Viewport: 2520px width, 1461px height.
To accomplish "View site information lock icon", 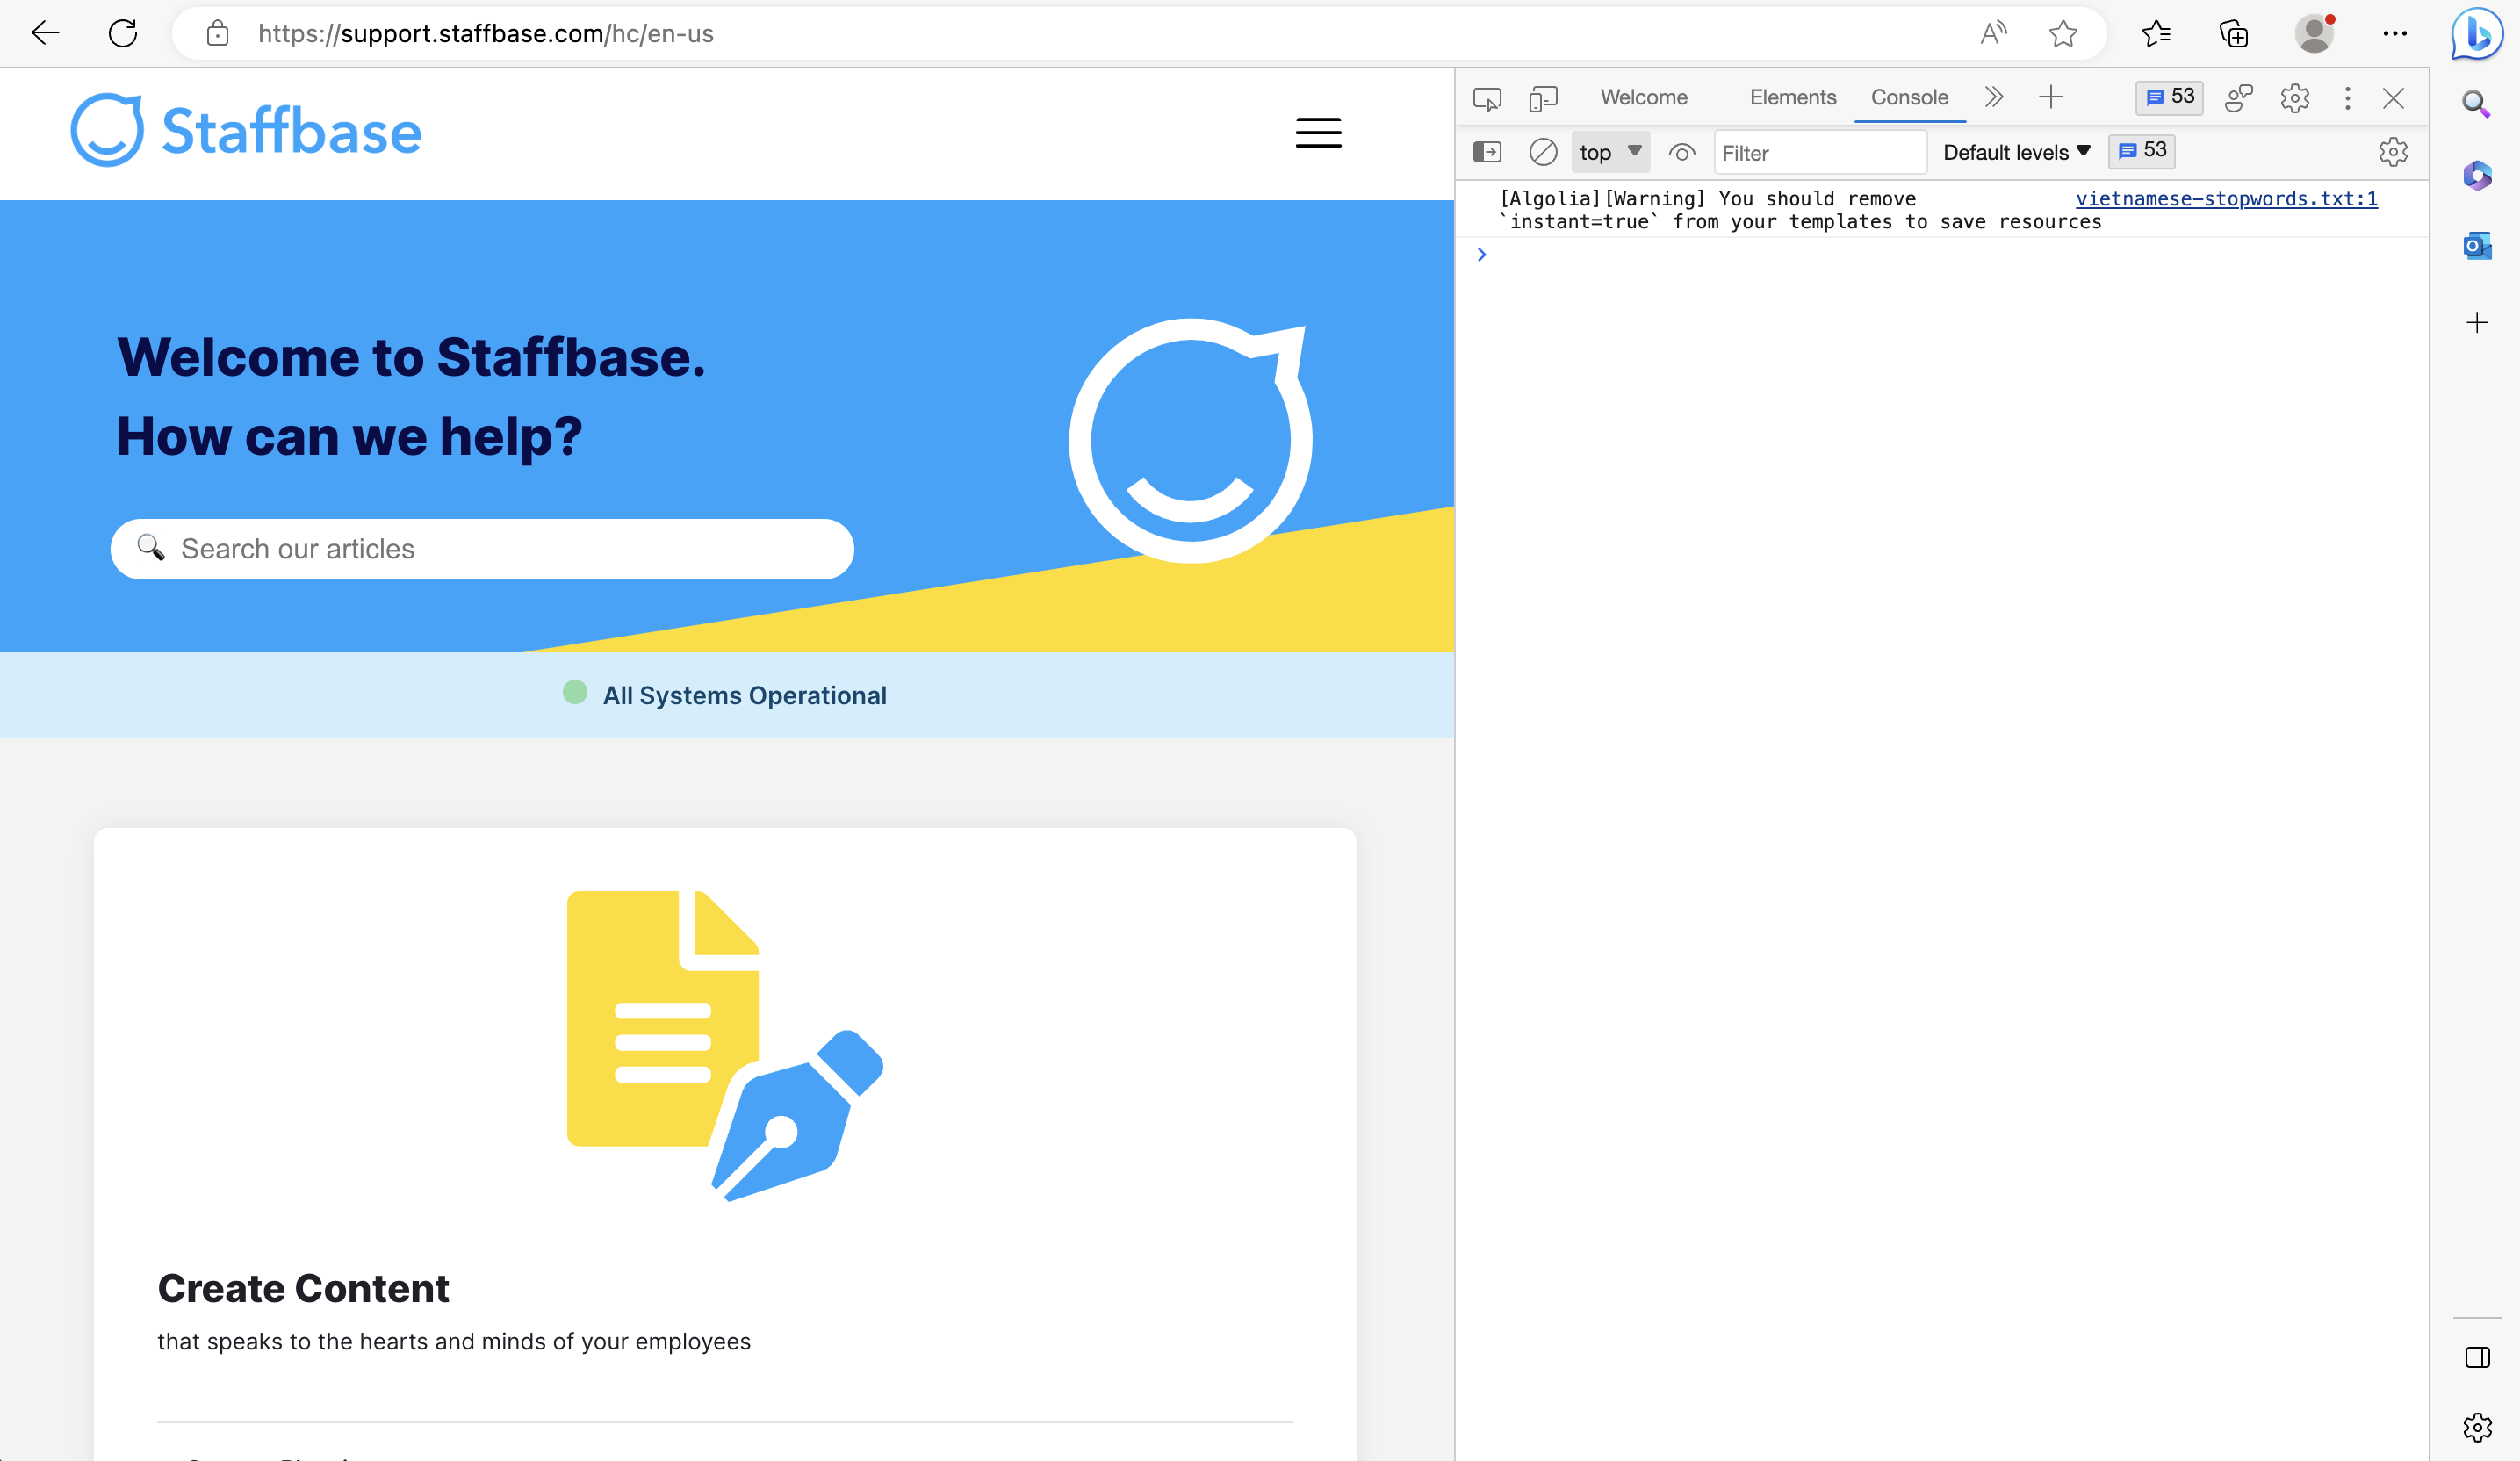I will click(x=217, y=33).
